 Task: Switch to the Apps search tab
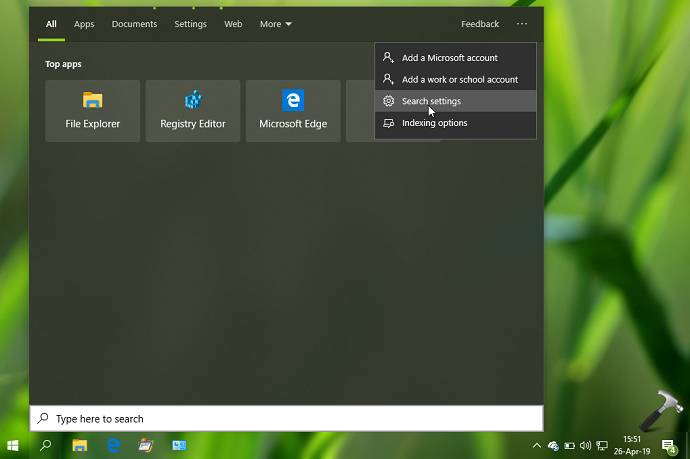[84, 24]
